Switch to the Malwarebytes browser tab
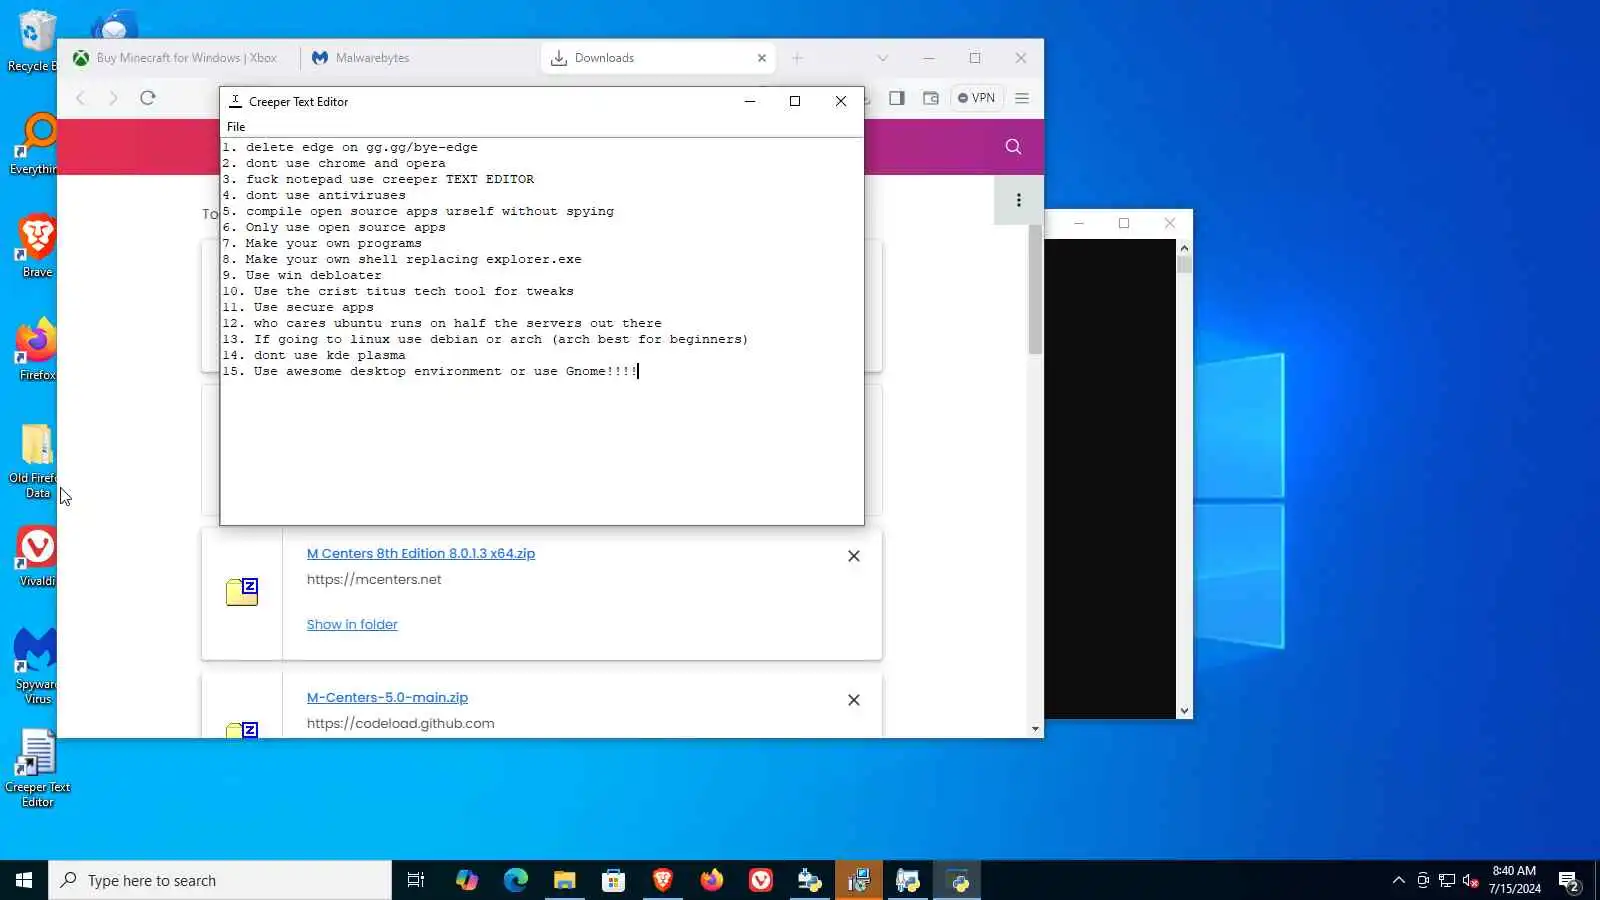This screenshot has width=1600, height=900. (420, 58)
